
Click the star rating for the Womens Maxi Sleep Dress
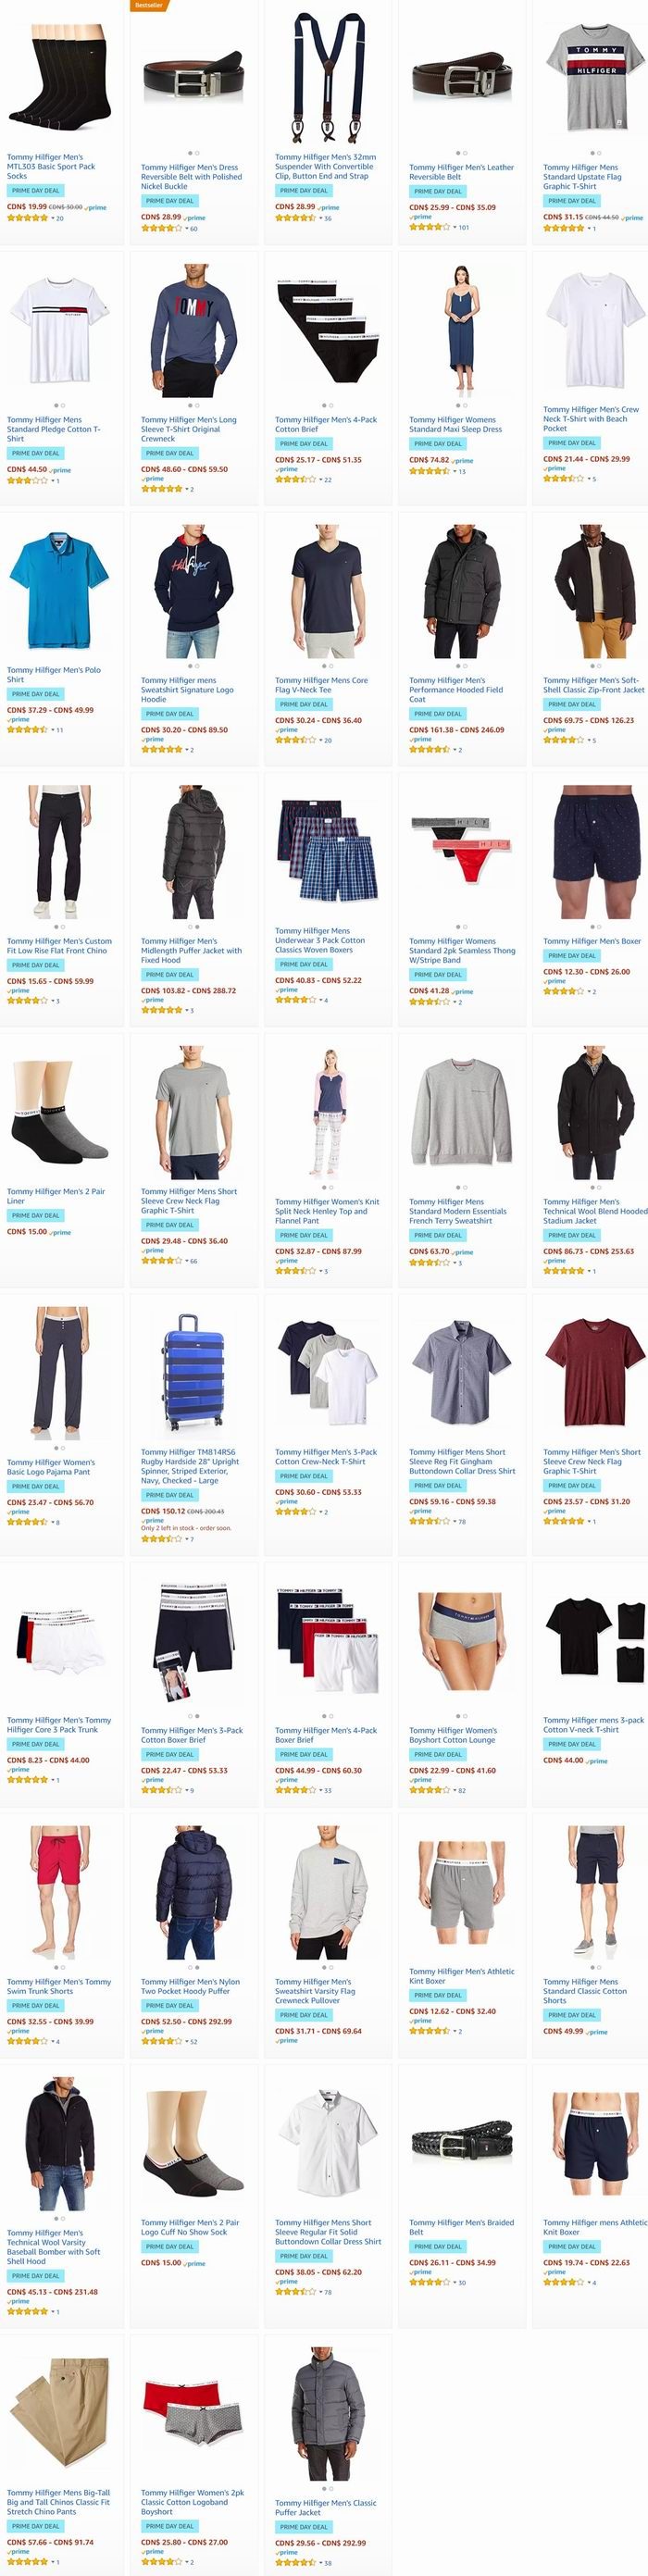[x=429, y=470]
